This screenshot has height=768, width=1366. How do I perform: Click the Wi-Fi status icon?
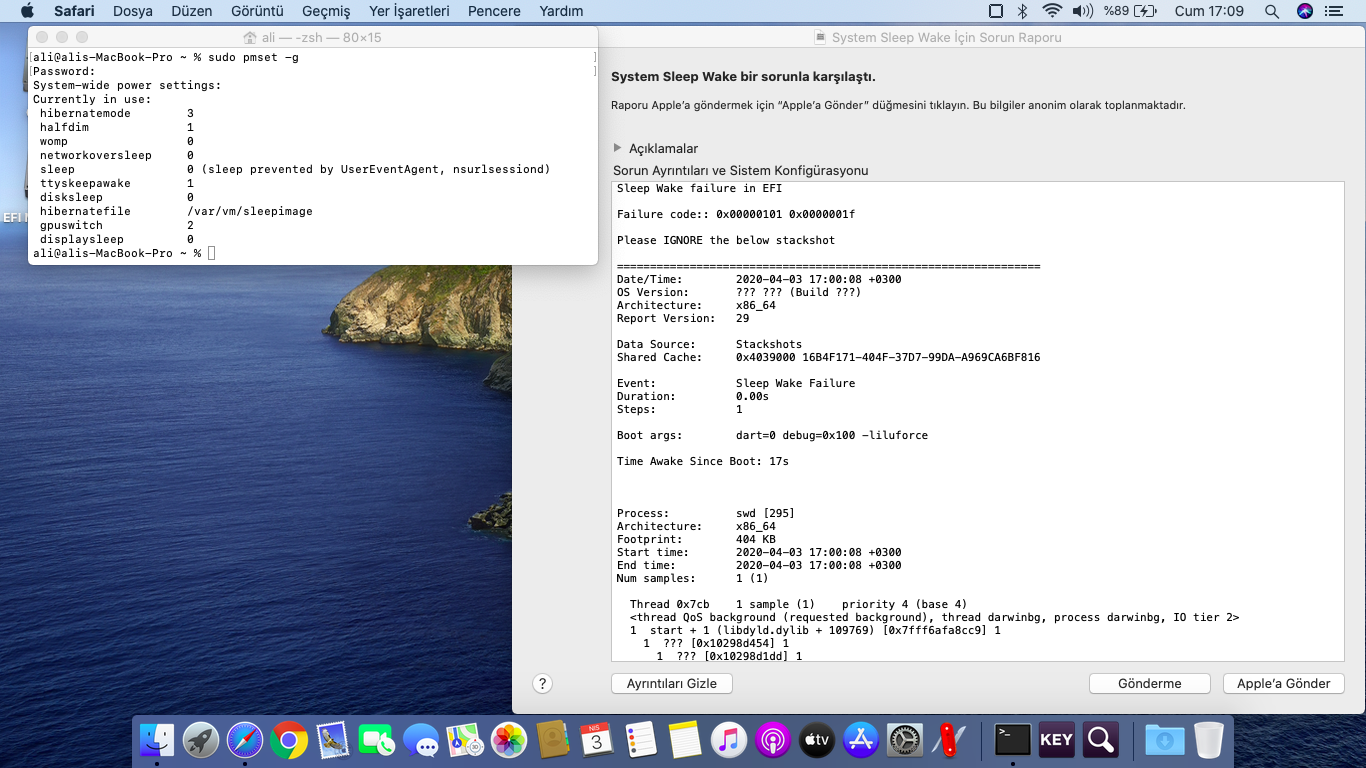pyautogui.click(x=1051, y=11)
